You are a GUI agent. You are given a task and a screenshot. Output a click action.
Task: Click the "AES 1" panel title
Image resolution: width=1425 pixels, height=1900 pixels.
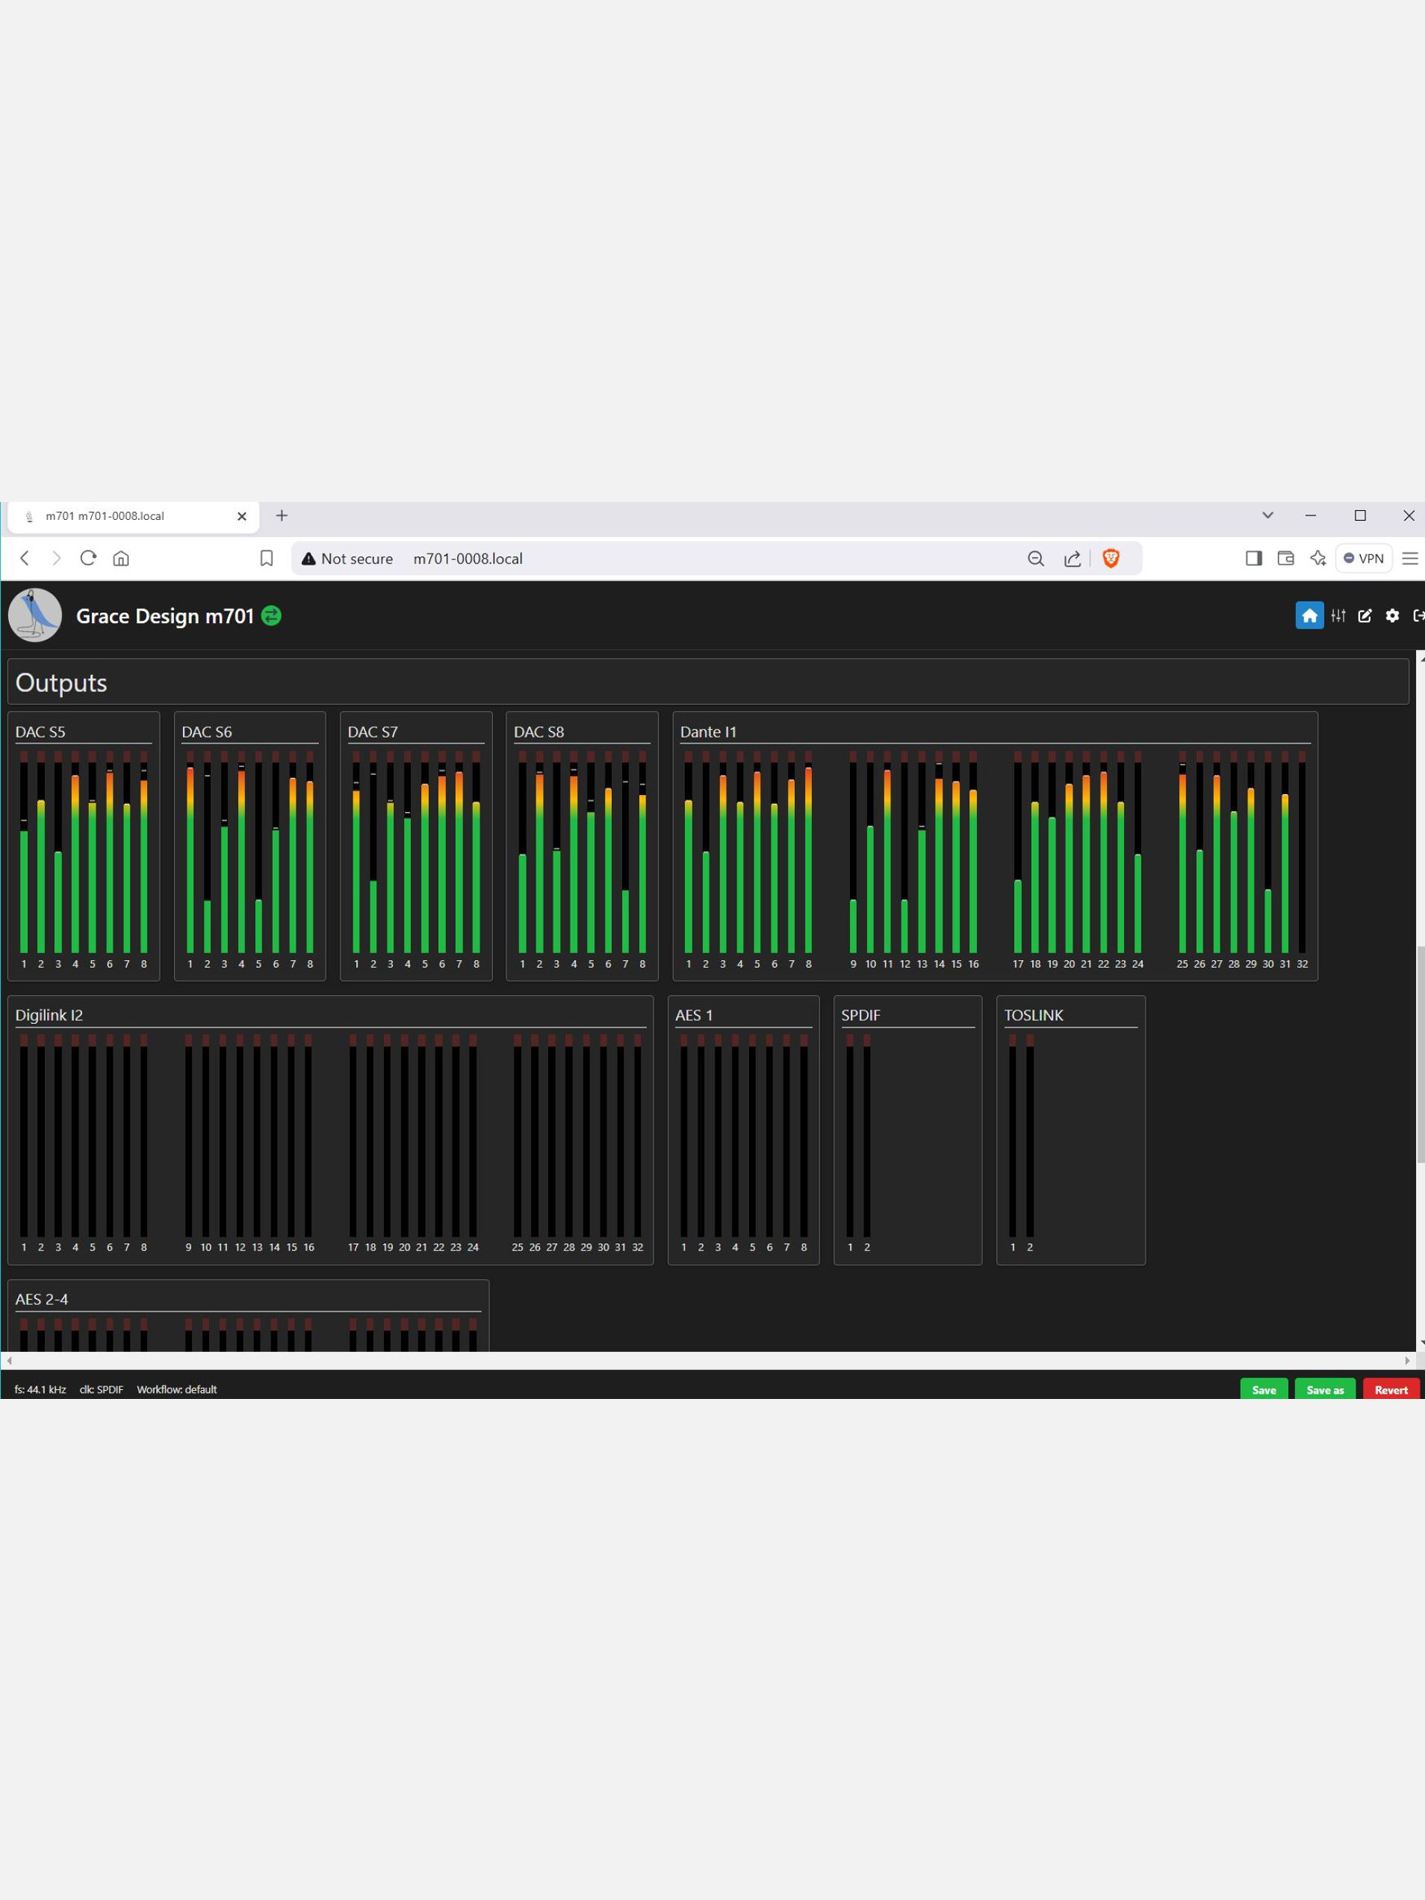tap(694, 1015)
